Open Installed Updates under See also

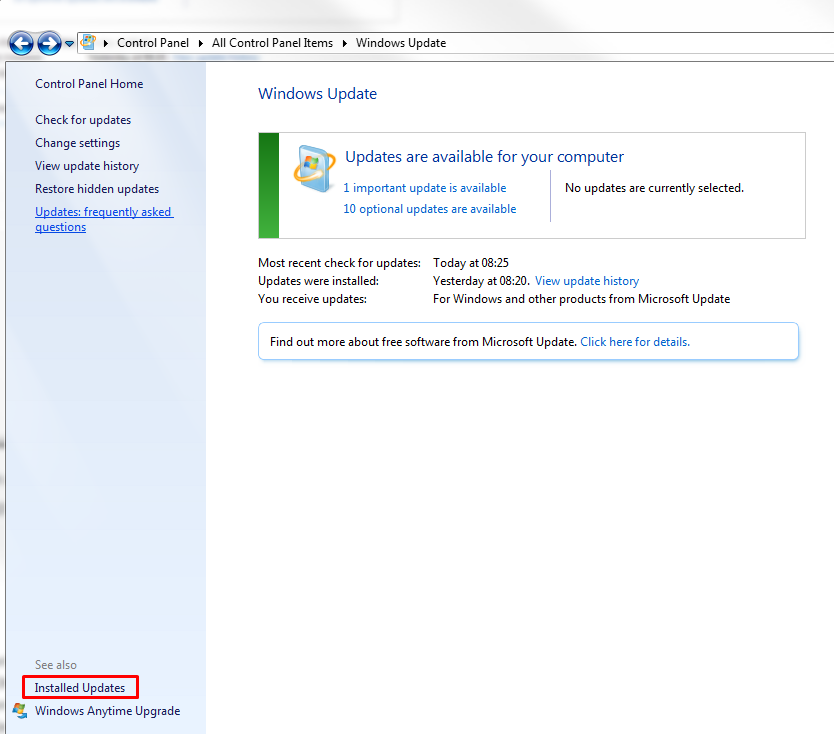80,688
